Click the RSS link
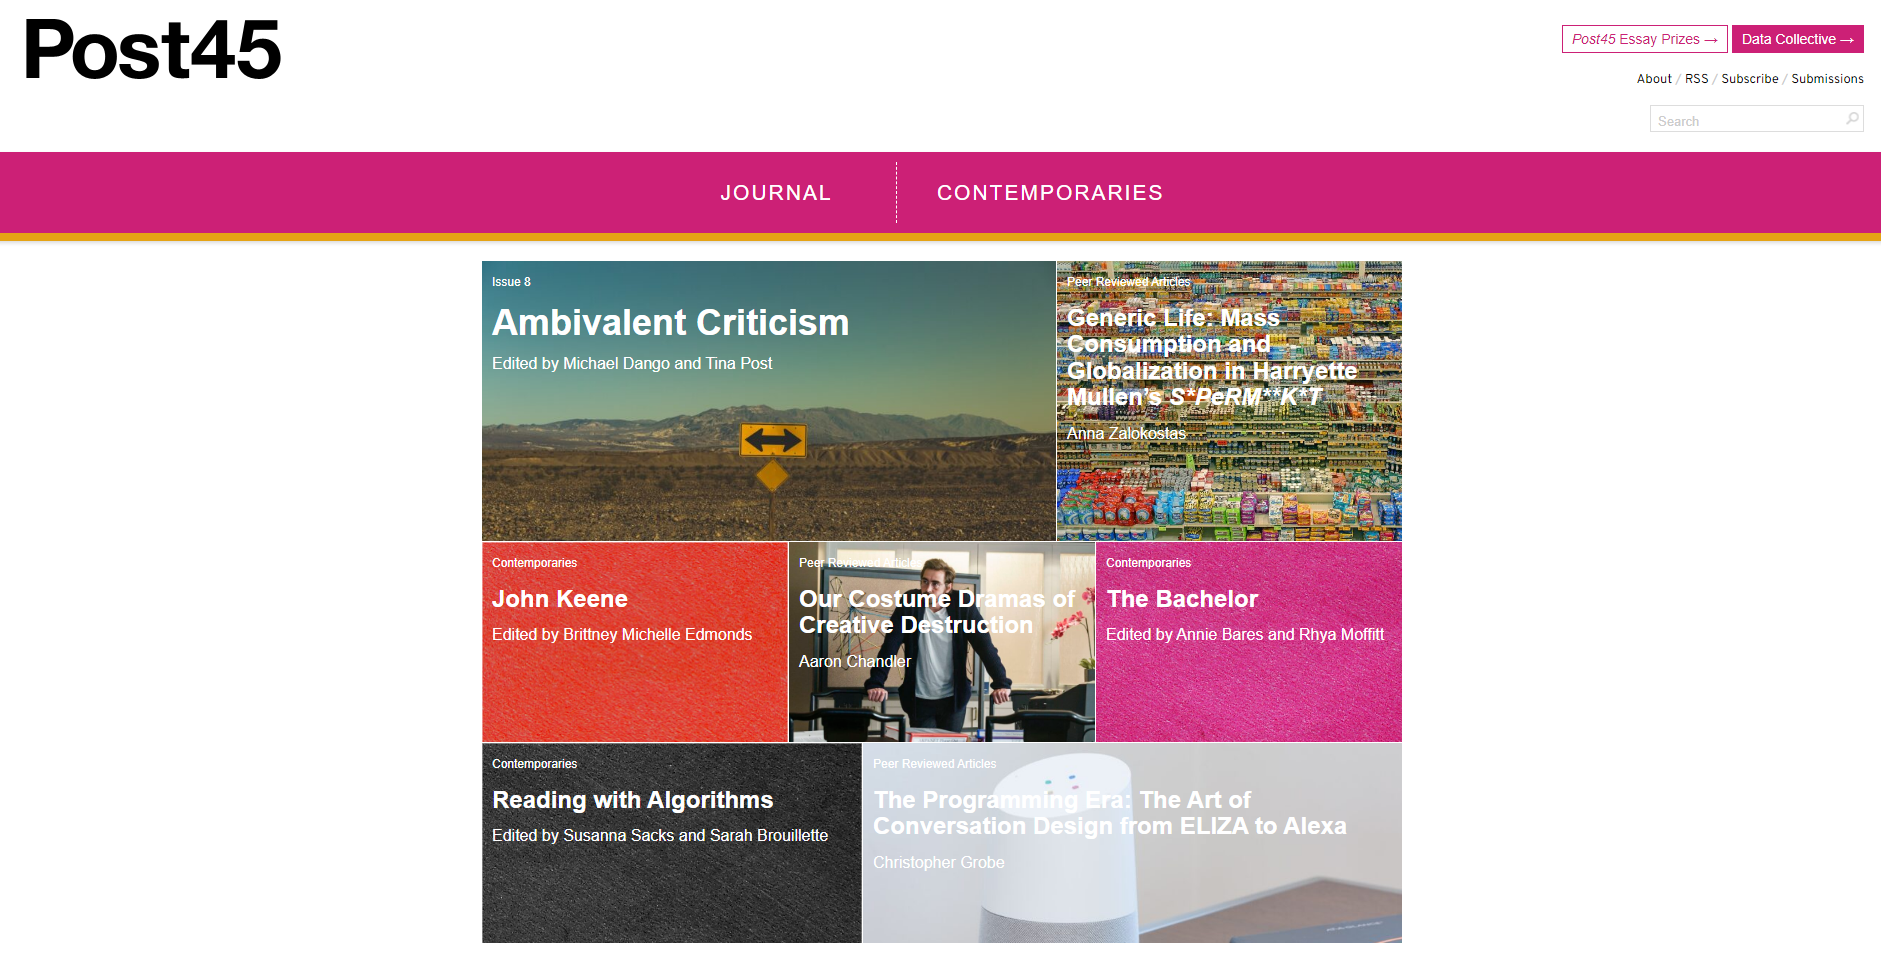Screen dimensions: 1881x953 tap(1697, 79)
